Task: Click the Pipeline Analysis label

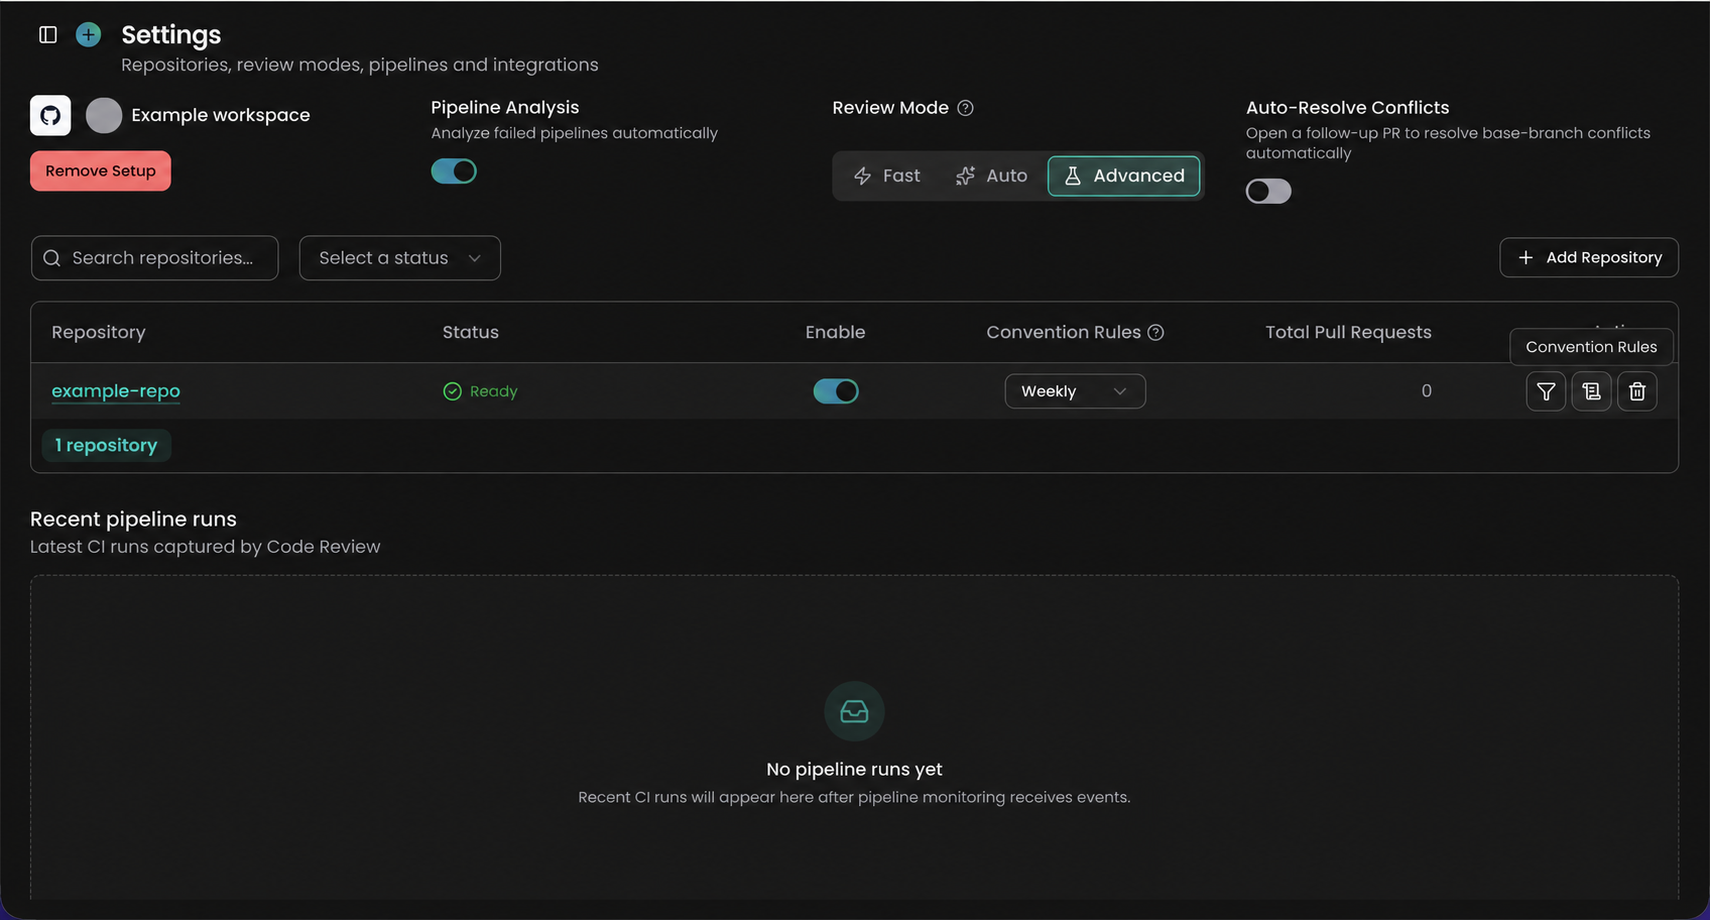Action: [x=505, y=107]
